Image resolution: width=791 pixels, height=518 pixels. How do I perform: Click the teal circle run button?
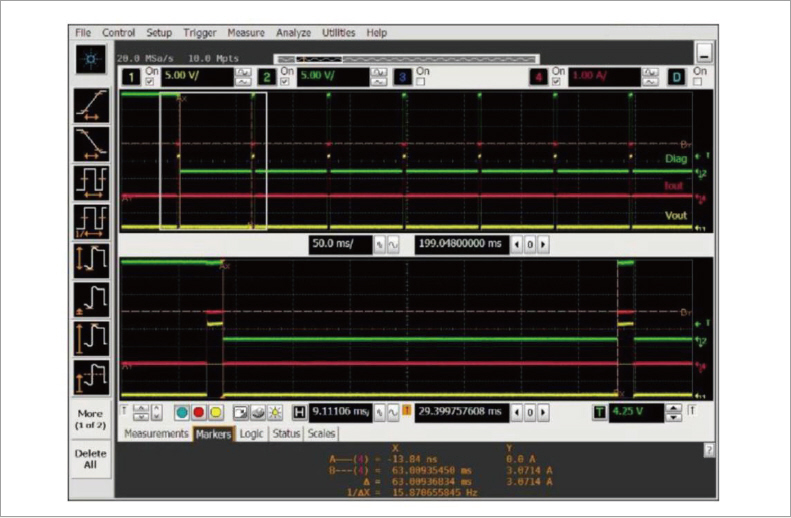tap(181, 412)
